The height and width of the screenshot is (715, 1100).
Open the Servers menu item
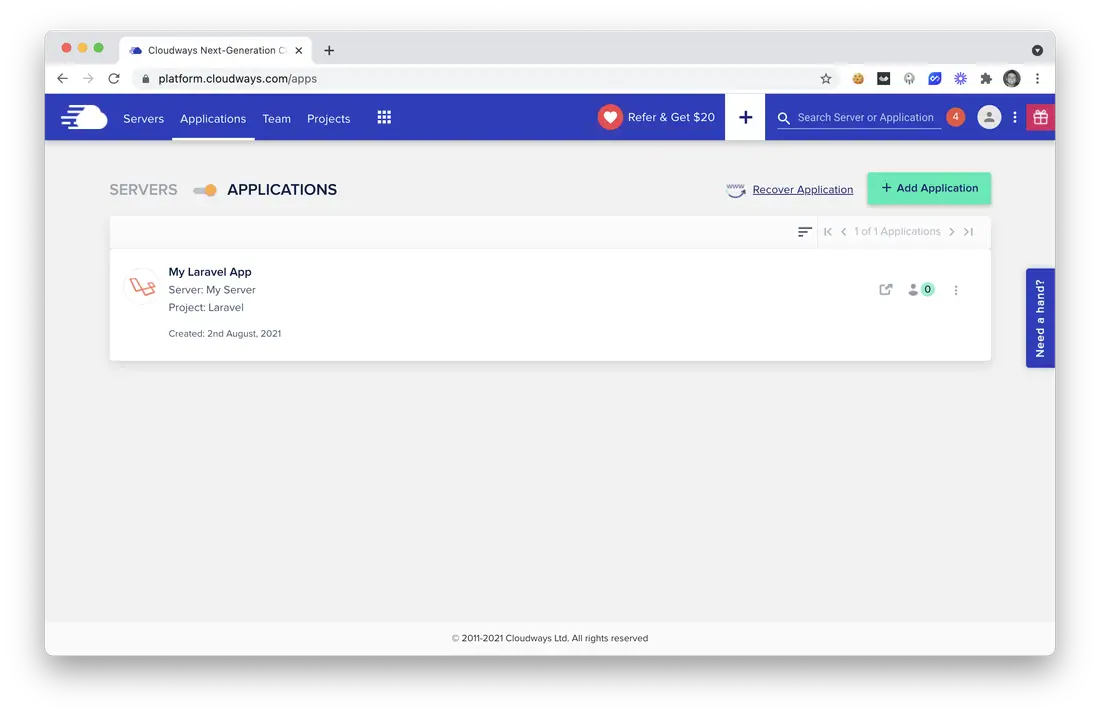coord(143,119)
